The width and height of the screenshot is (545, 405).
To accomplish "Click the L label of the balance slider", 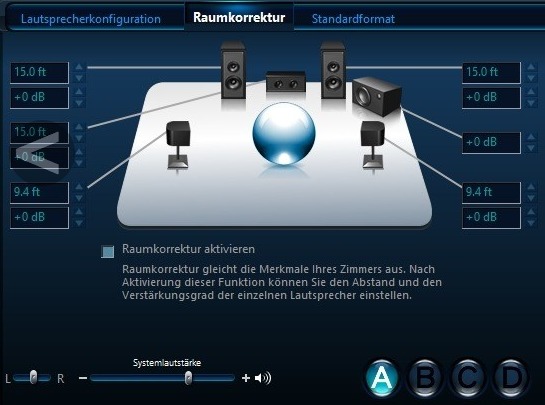I will click(8, 378).
